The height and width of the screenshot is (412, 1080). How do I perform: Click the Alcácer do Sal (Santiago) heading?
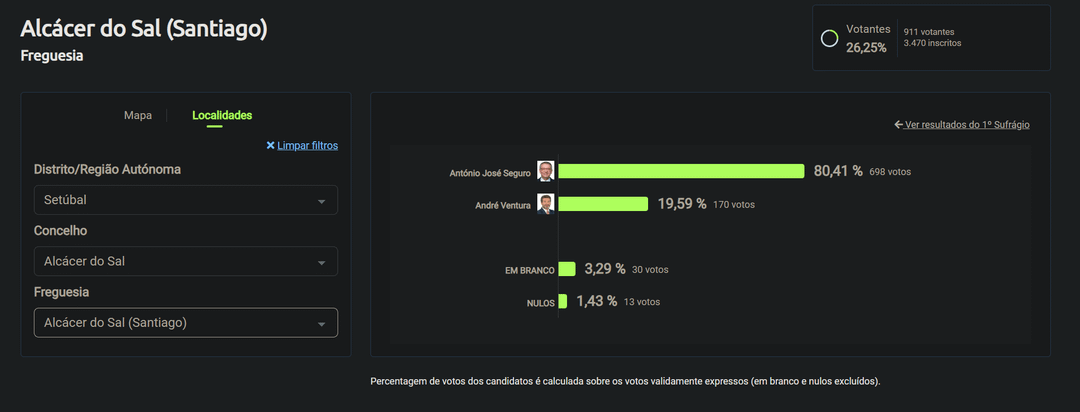coord(144,29)
